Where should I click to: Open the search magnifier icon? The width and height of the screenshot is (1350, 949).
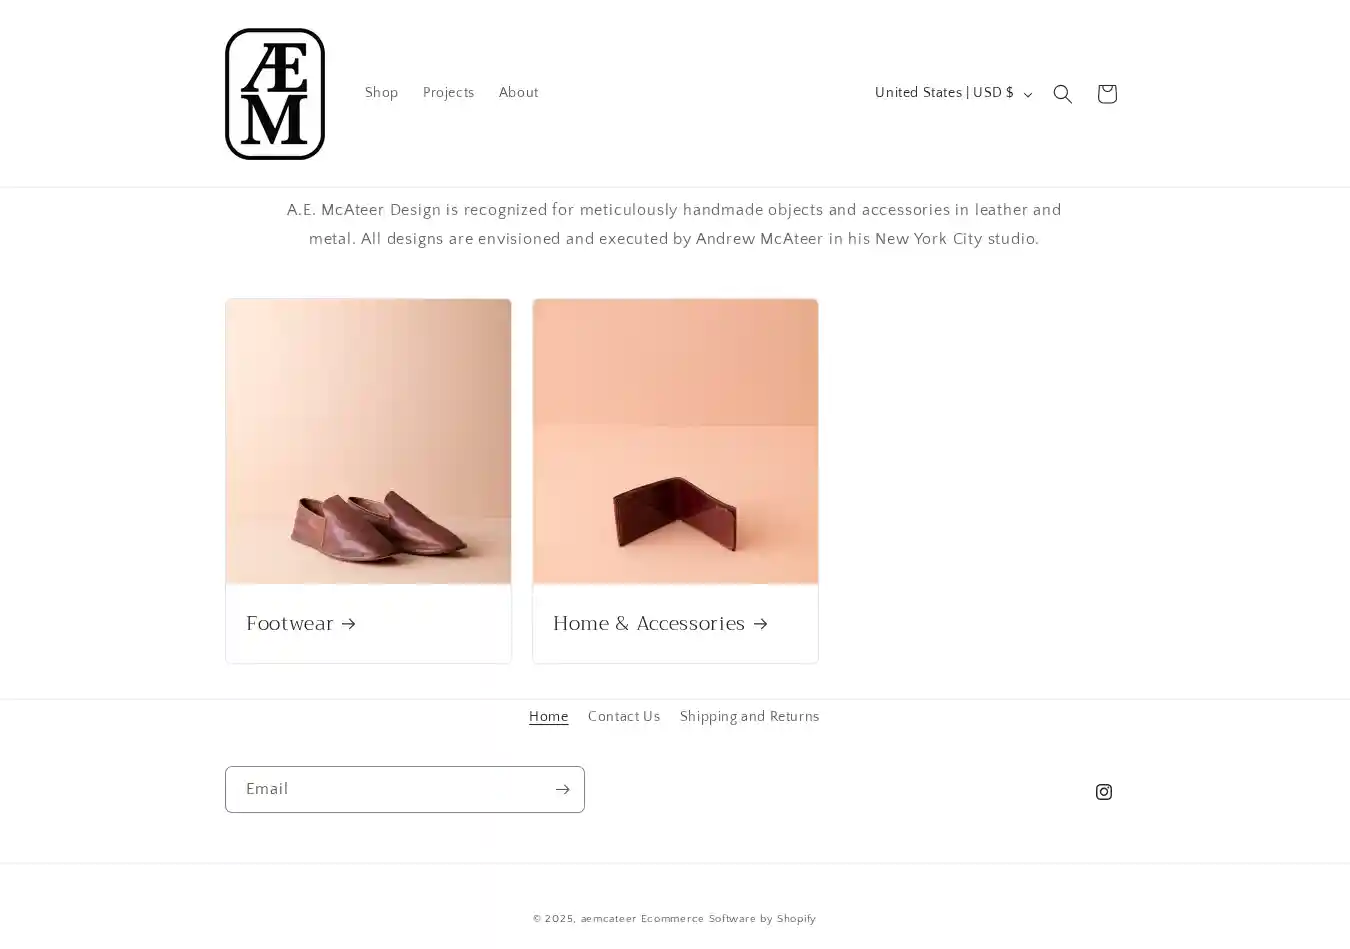tap(1062, 94)
